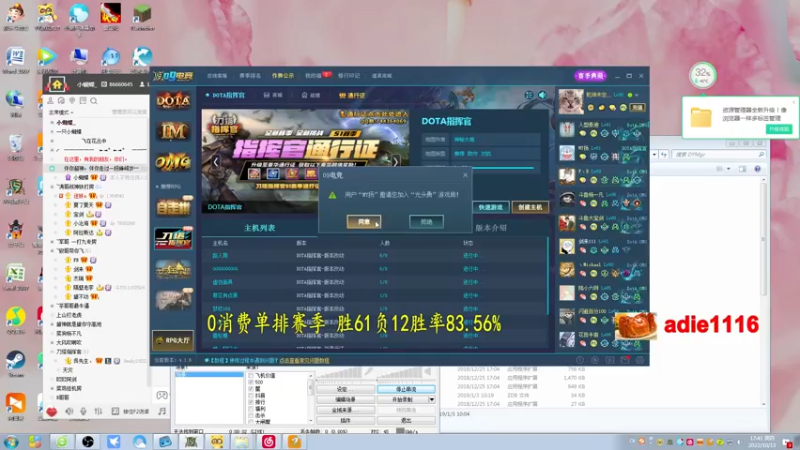Select the OMG game icon in sidebar
800x450 pixels.
pos(173,162)
